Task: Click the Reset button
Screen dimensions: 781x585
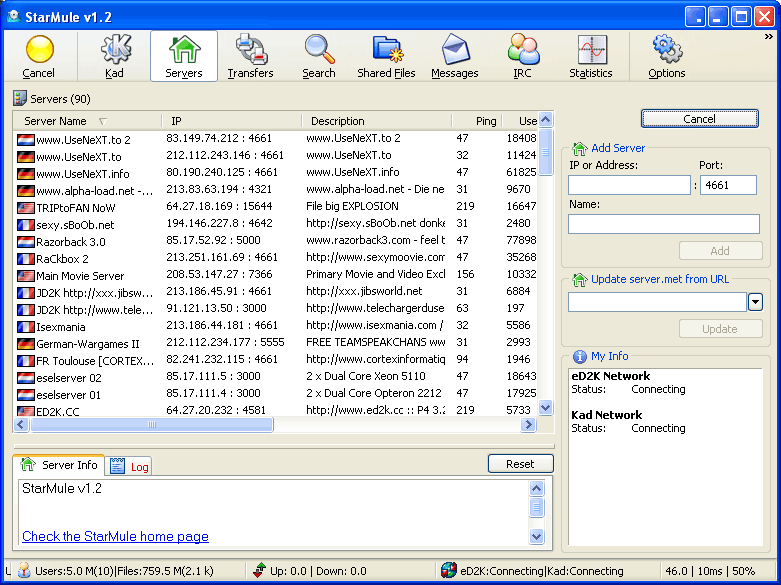Action: [521, 464]
